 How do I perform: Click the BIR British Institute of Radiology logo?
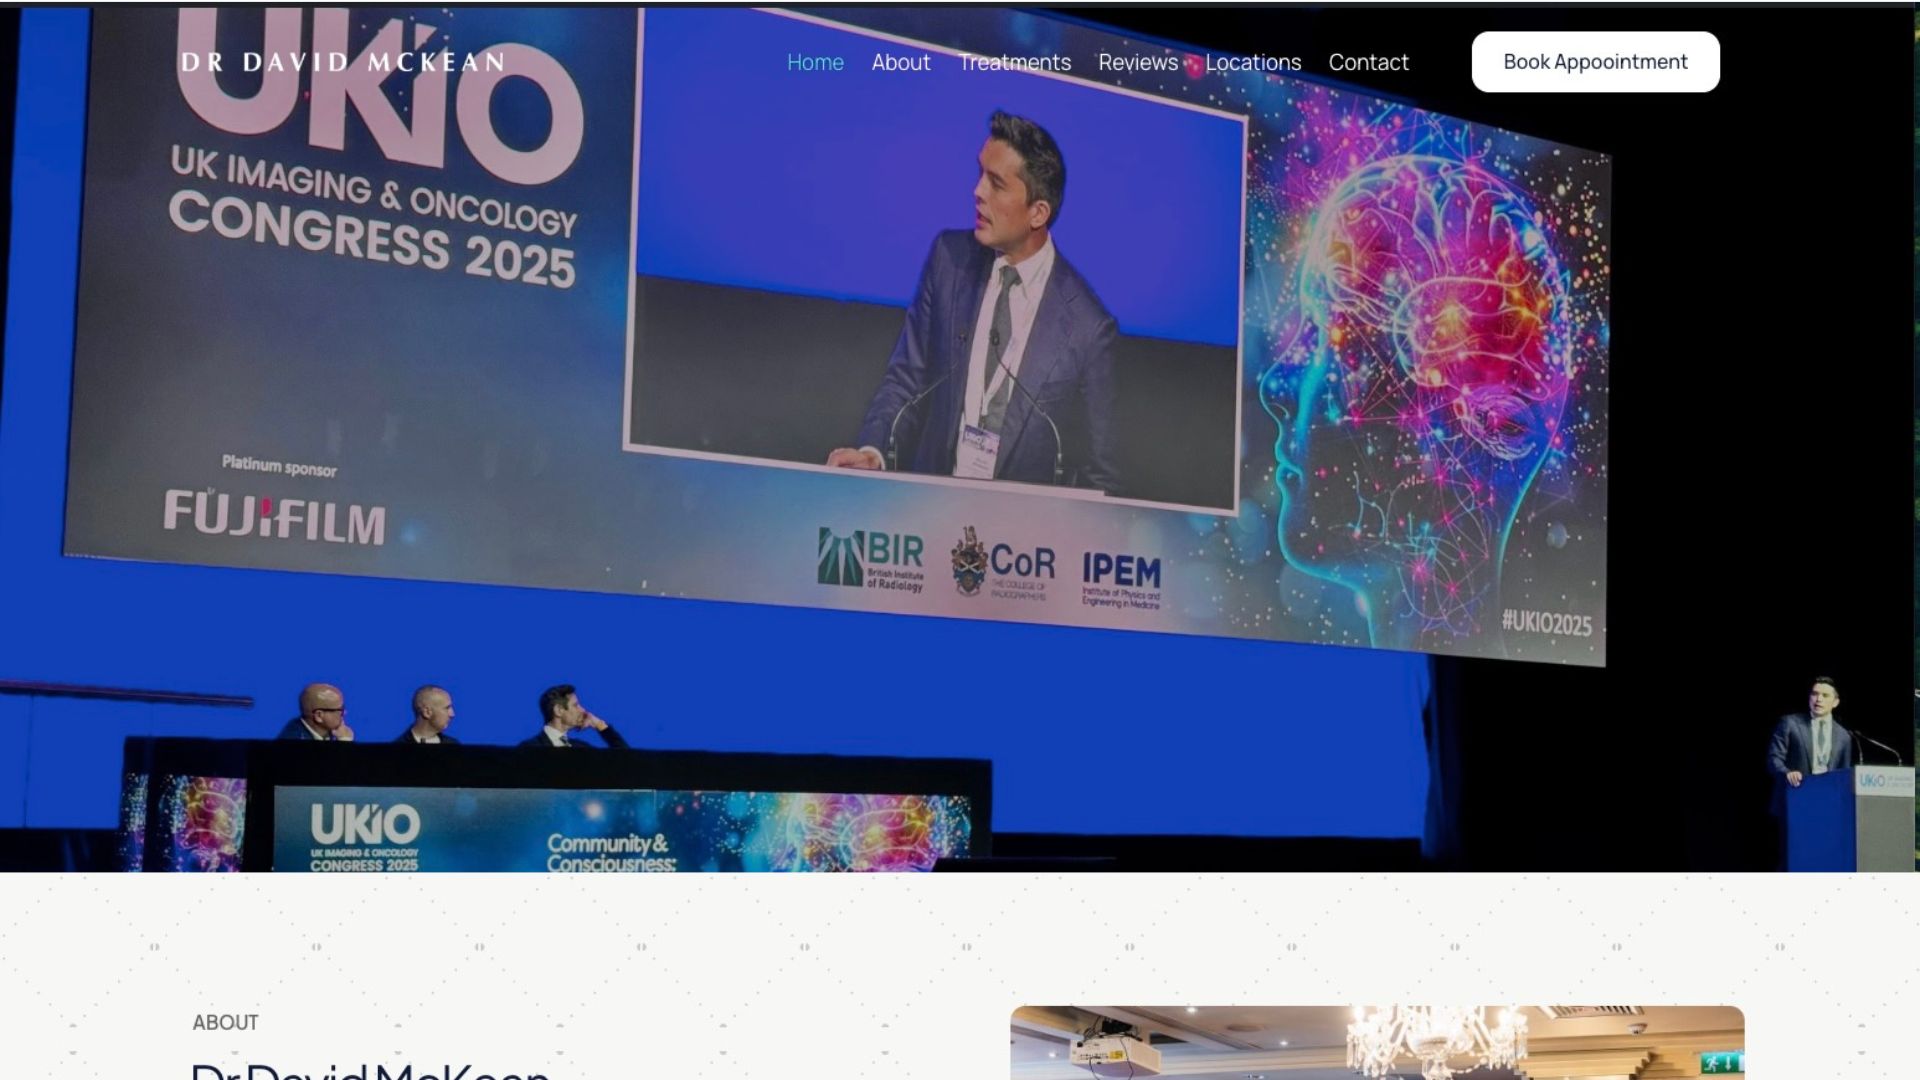coord(871,561)
